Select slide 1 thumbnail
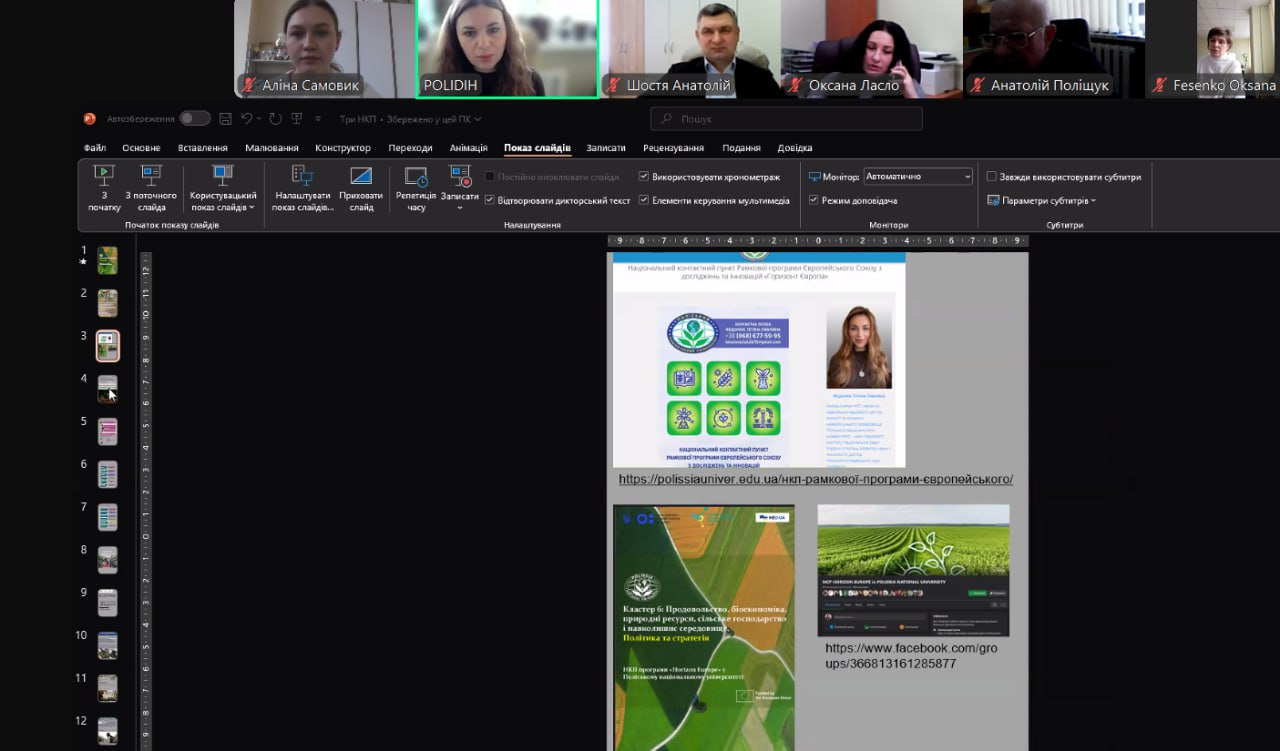The image size is (1280, 751). (107, 261)
